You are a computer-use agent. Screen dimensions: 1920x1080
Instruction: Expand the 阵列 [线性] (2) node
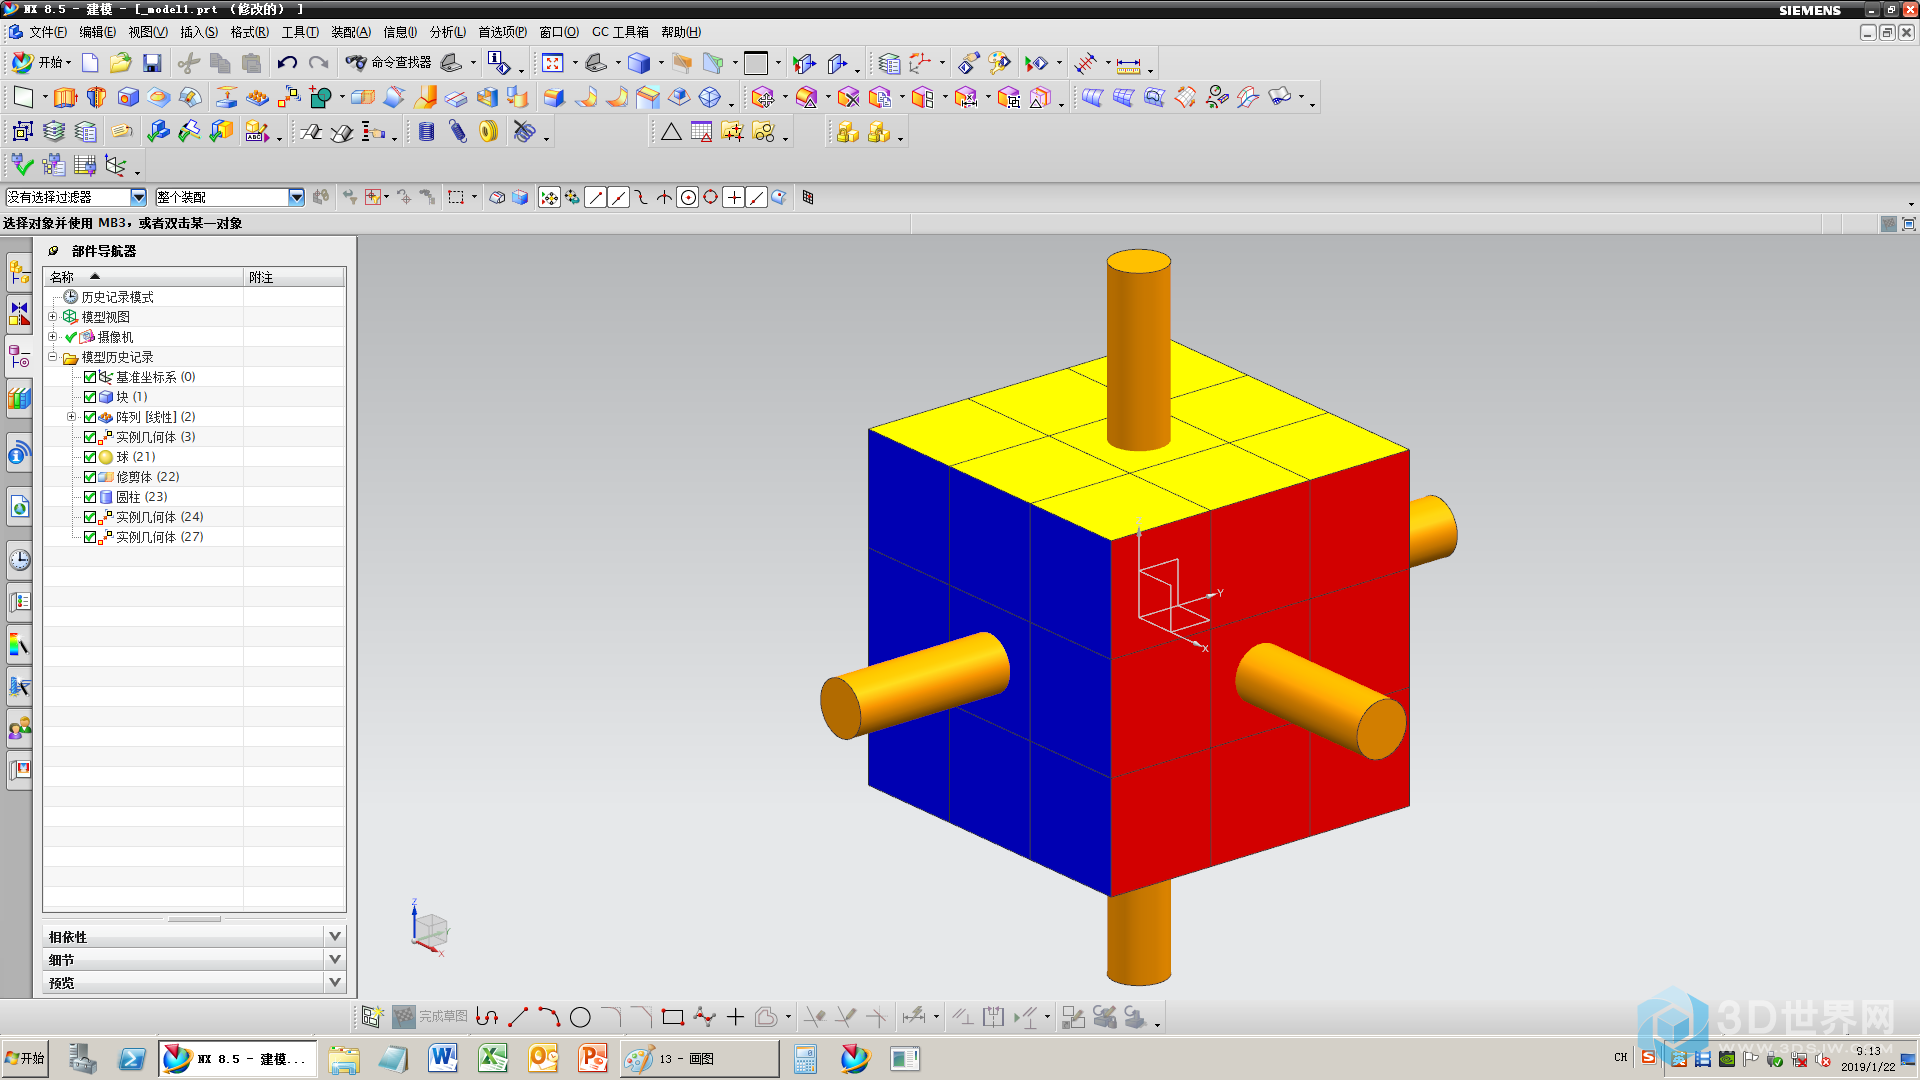coord(71,417)
